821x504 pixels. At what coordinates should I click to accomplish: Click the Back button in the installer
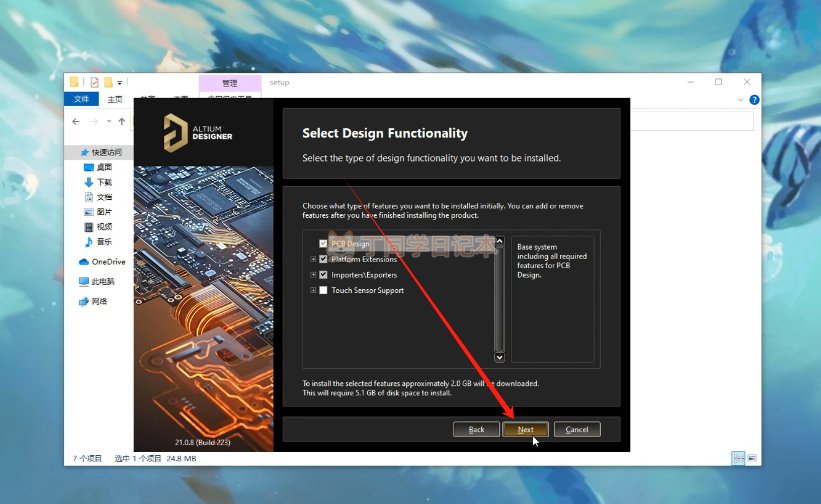476,429
